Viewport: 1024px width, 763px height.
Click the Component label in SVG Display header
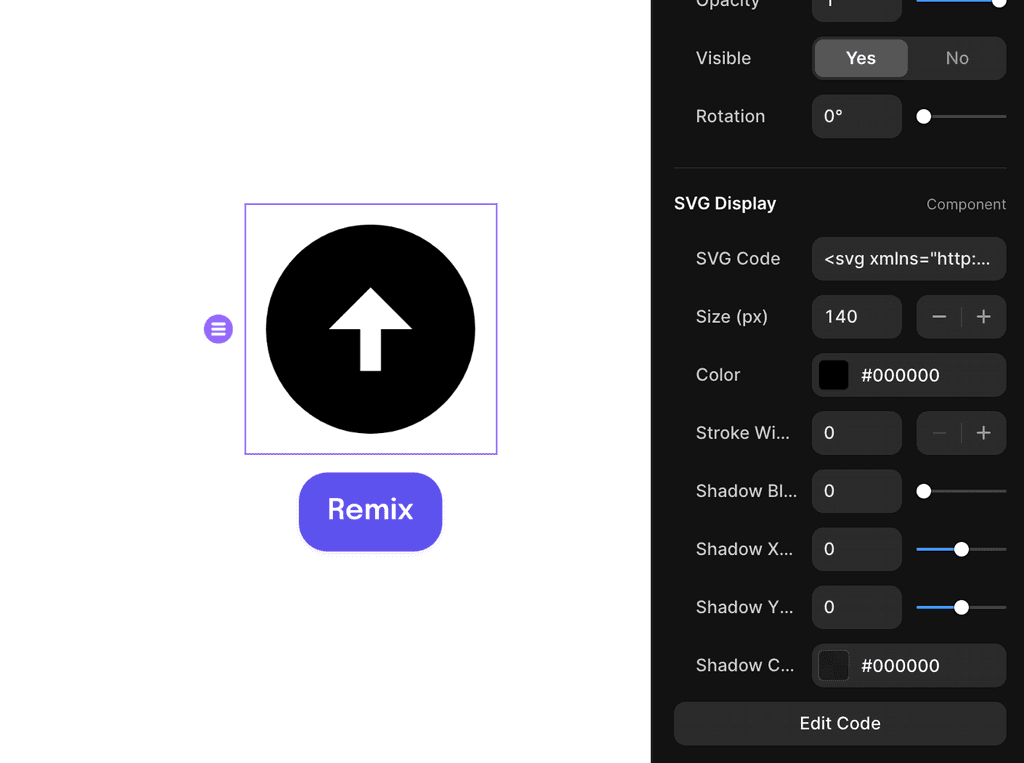966,204
